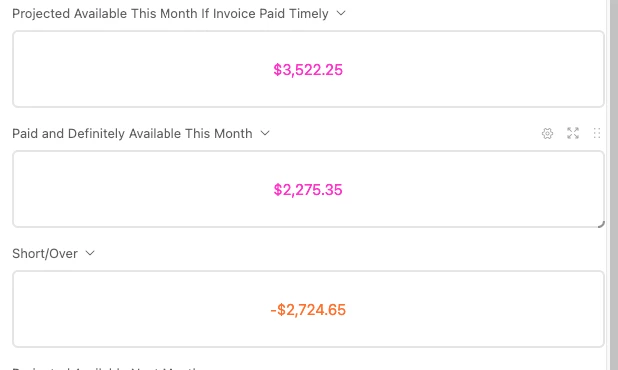Expand chevron next to Paid and Definitely Available

pyautogui.click(x=265, y=134)
